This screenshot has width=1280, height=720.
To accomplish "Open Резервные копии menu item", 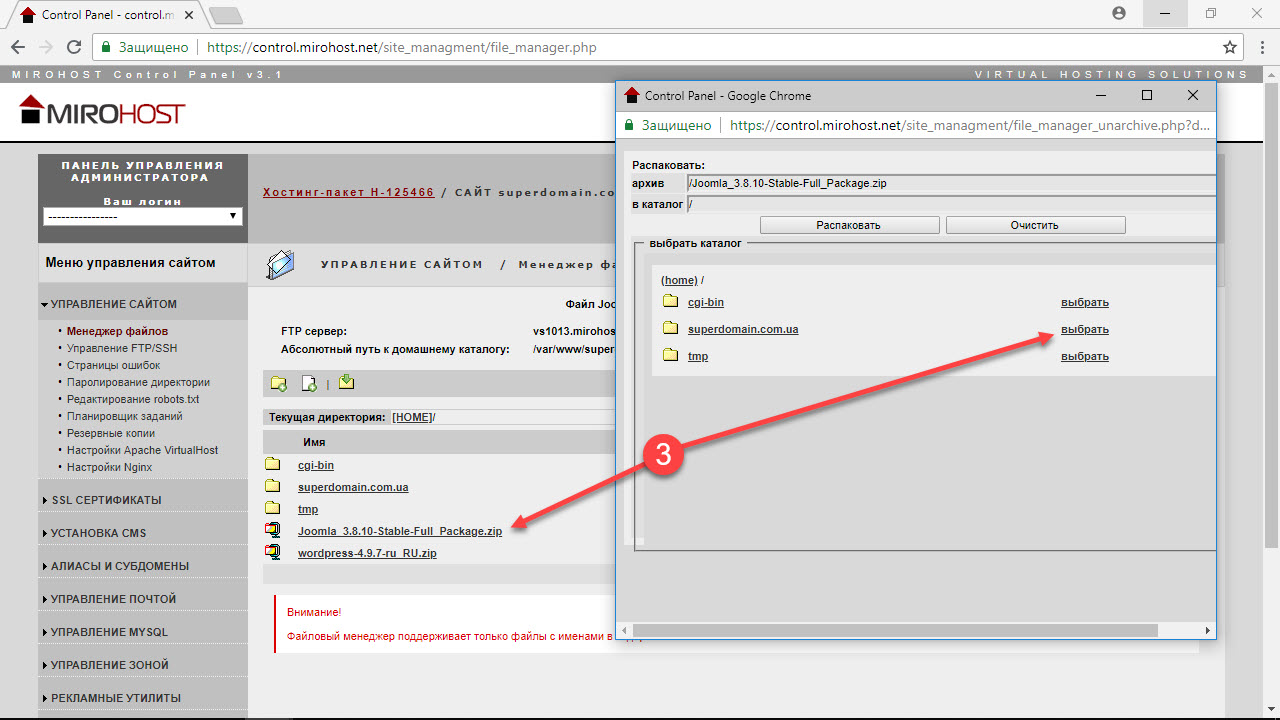I will (111, 433).
